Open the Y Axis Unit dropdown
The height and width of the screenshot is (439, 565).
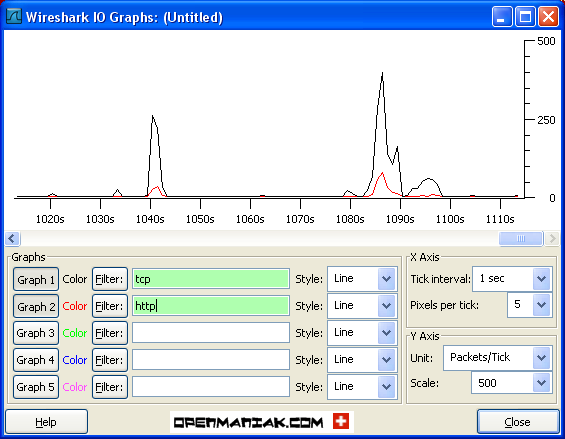pyautogui.click(x=497, y=358)
